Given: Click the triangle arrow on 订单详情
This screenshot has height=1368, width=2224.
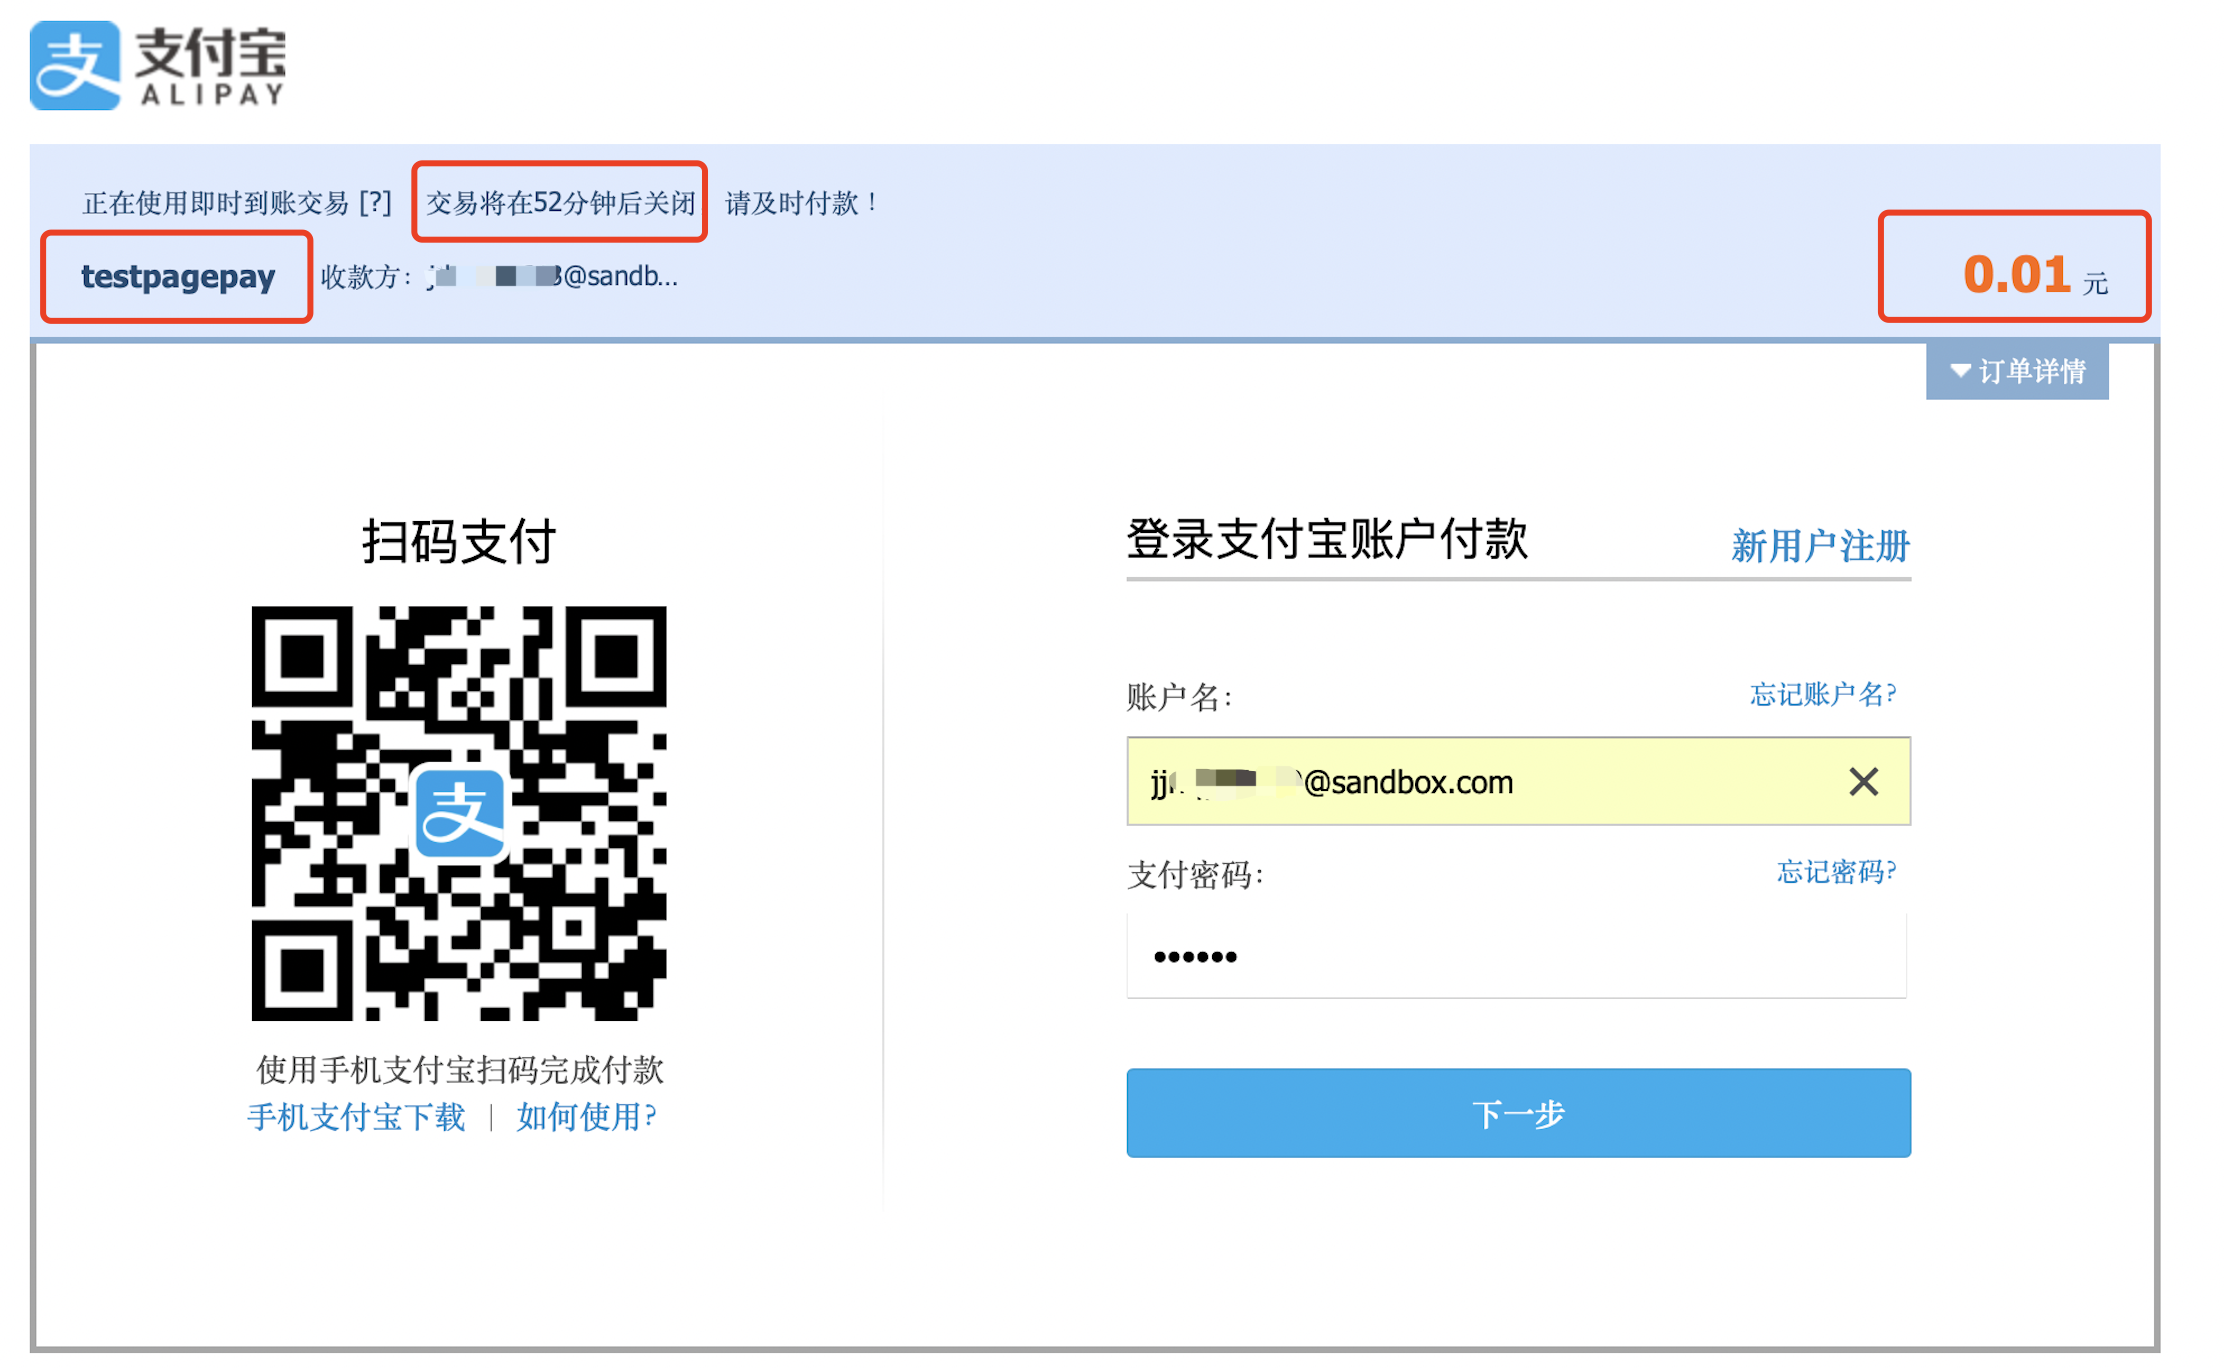Looking at the screenshot, I should 1960,371.
